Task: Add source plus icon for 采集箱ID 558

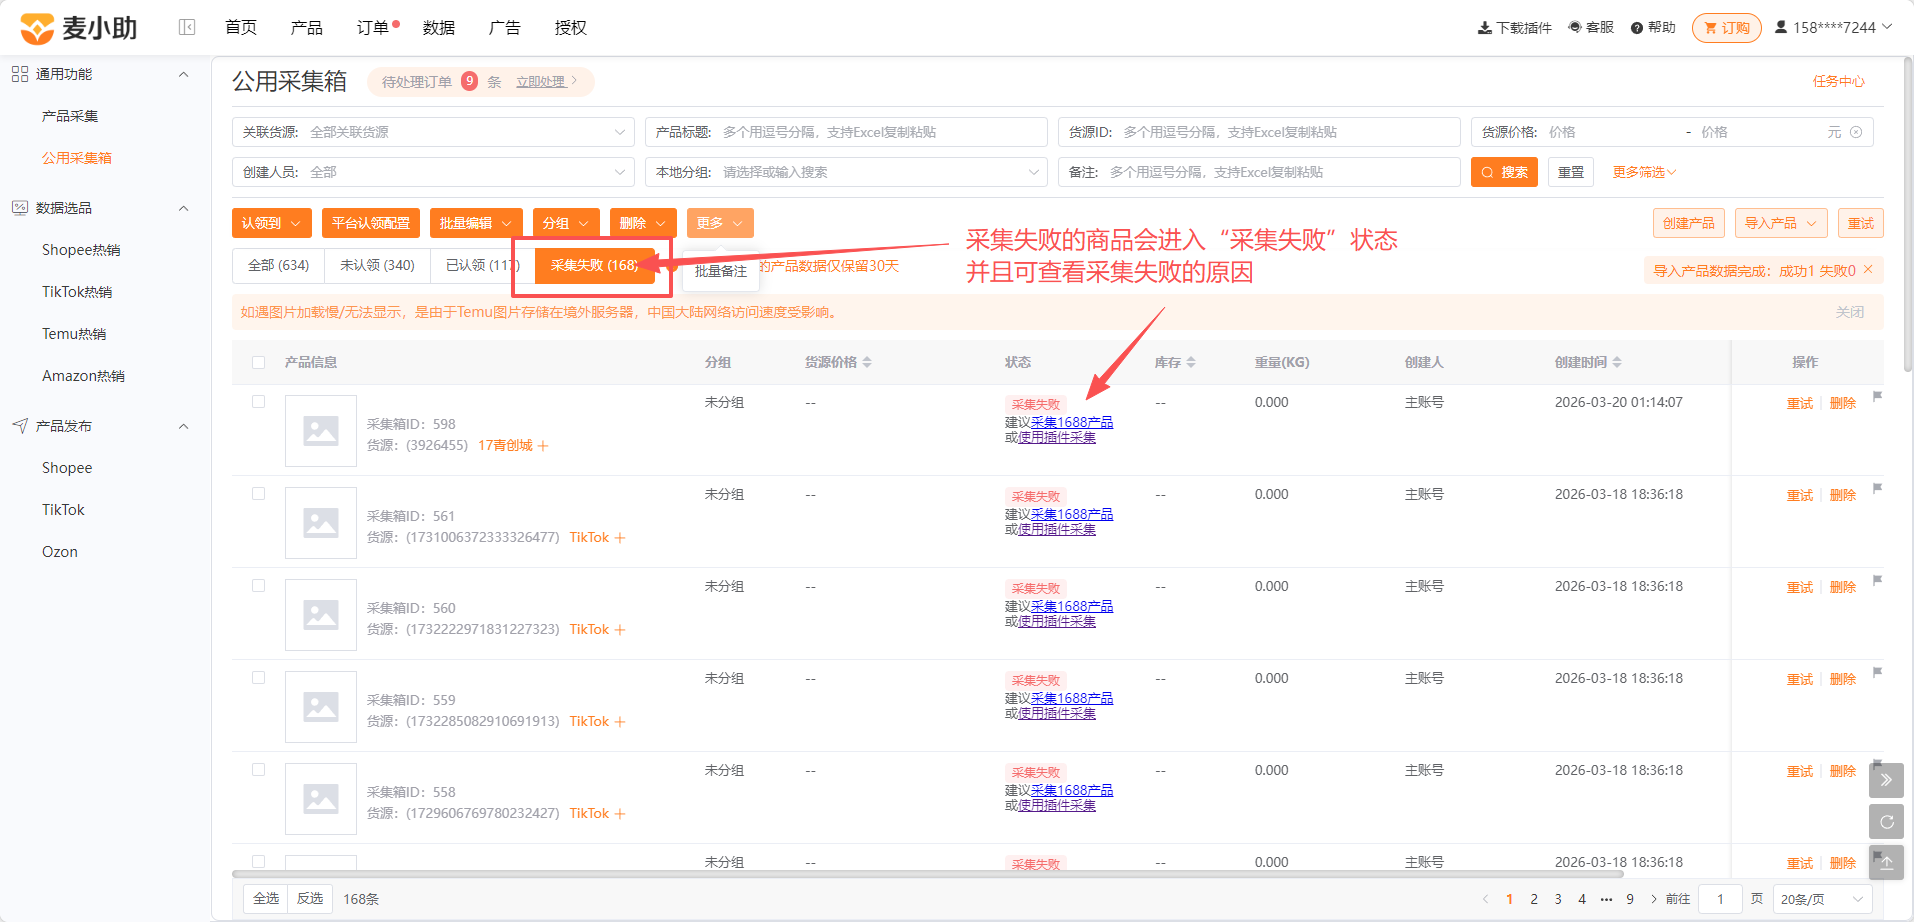Action: (x=620, y=814)
